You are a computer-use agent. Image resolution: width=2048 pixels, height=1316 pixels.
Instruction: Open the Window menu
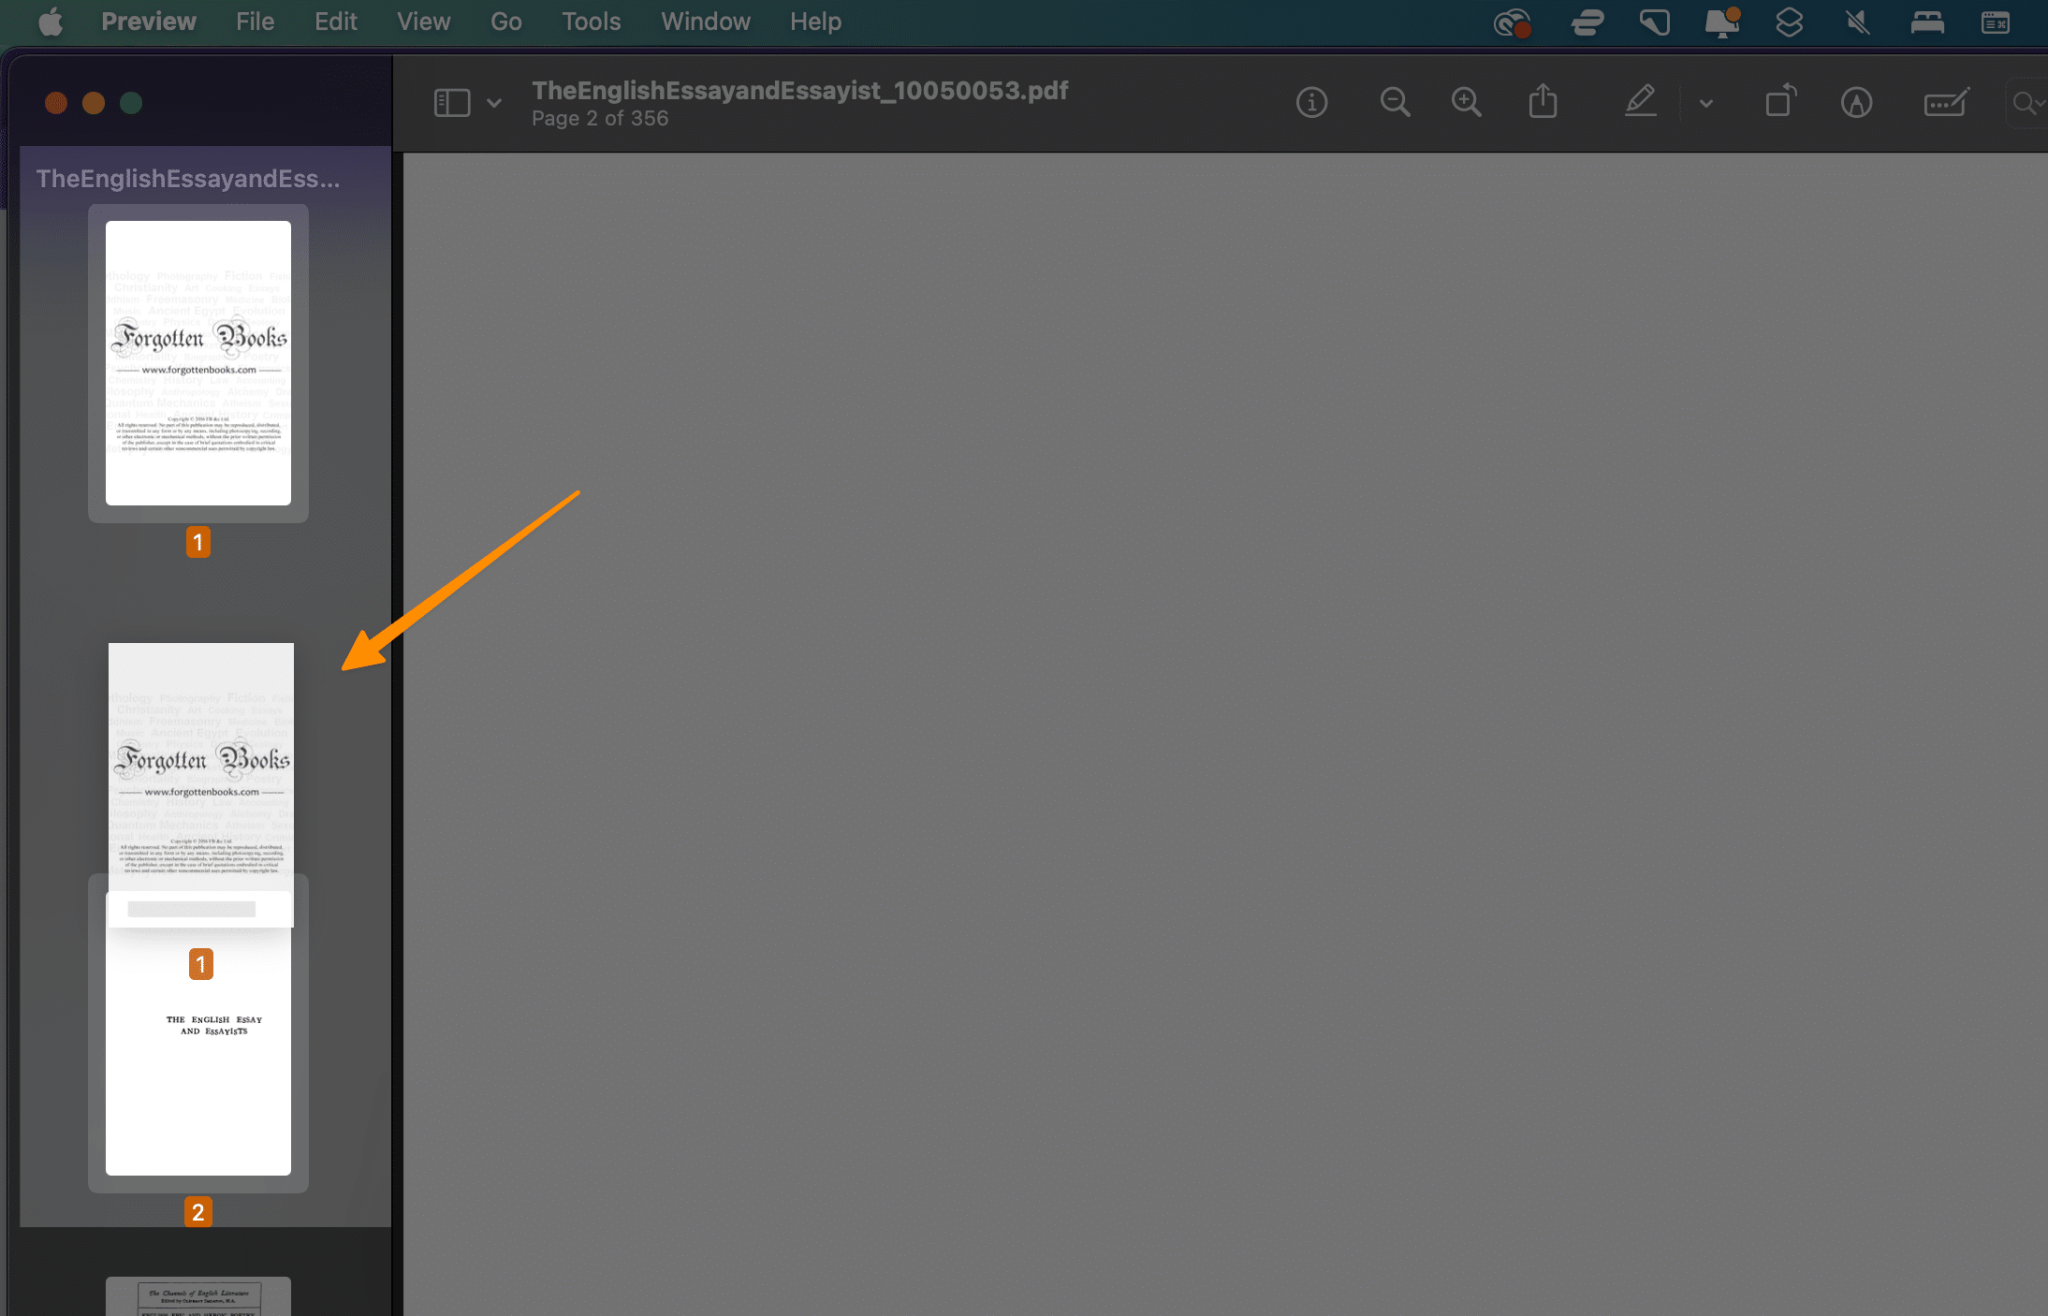705,21
